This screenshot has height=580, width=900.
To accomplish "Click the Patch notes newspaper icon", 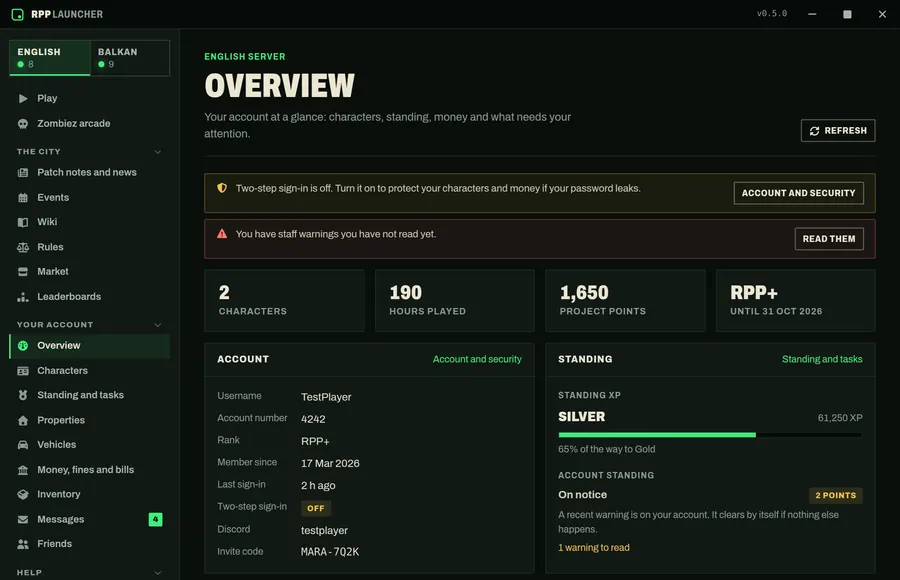I will click(23, 172).
